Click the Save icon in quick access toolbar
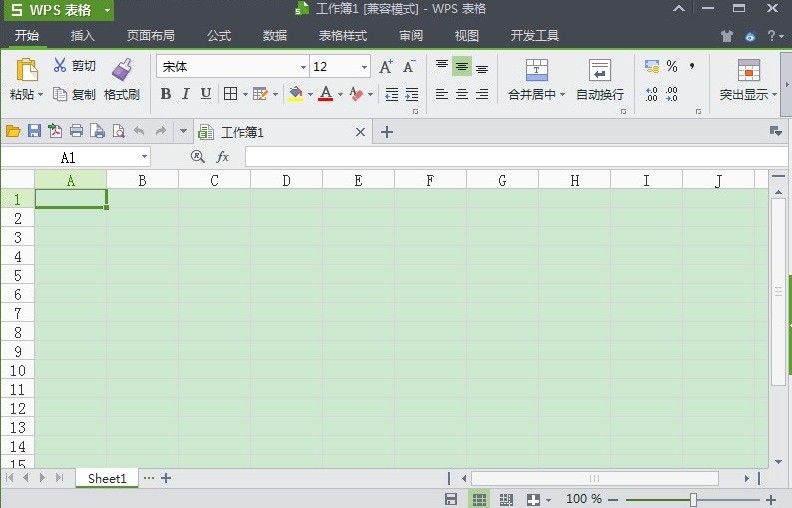 34,131
